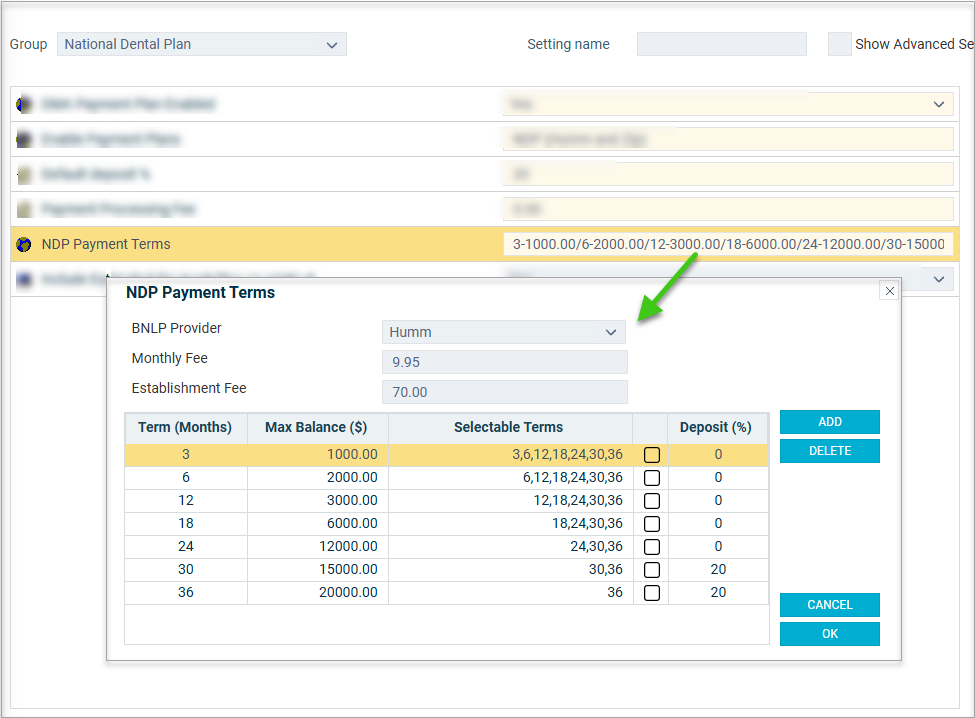Select the Selectable Terms column header
975x718 pixels.
point(510,428)
